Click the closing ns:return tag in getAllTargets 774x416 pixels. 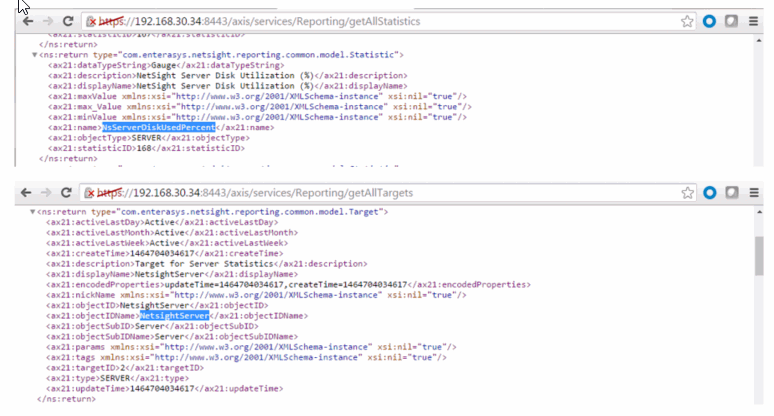(x=66, y=399)
